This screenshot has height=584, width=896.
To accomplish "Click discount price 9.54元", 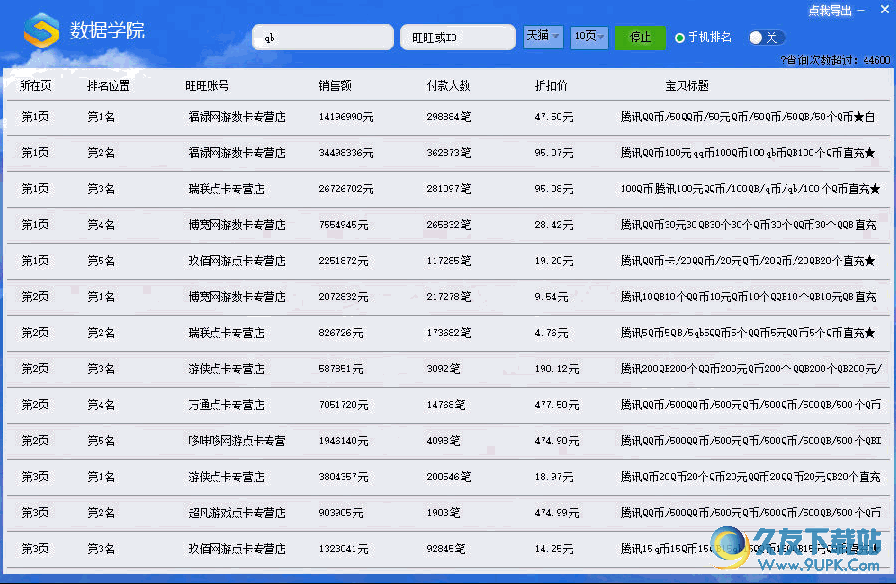I will (x=551, y=297).
